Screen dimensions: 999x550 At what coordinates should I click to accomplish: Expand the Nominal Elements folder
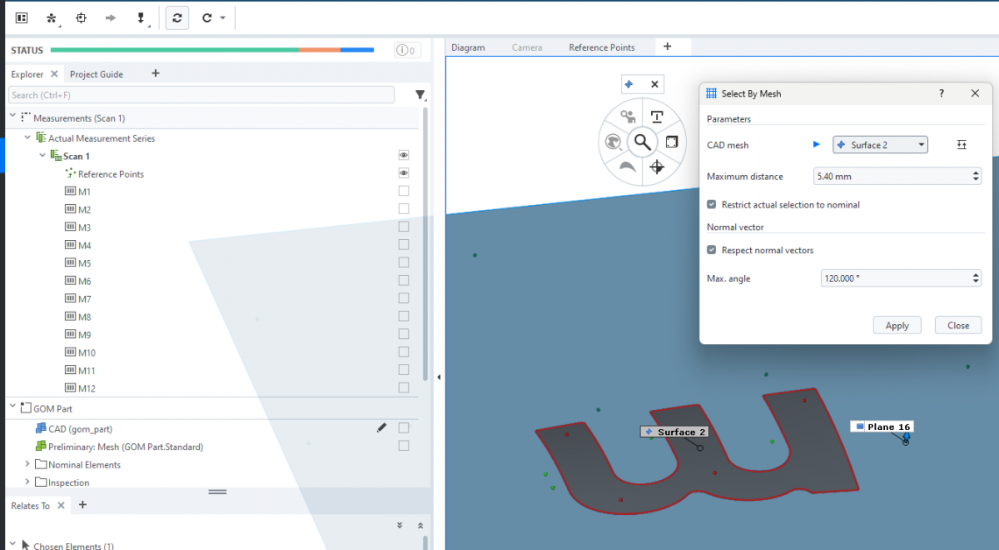tap(28, 464)
